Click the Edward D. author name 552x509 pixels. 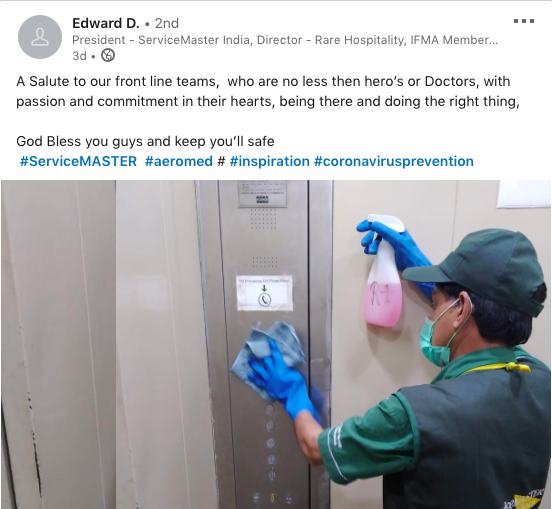[106, 23]
